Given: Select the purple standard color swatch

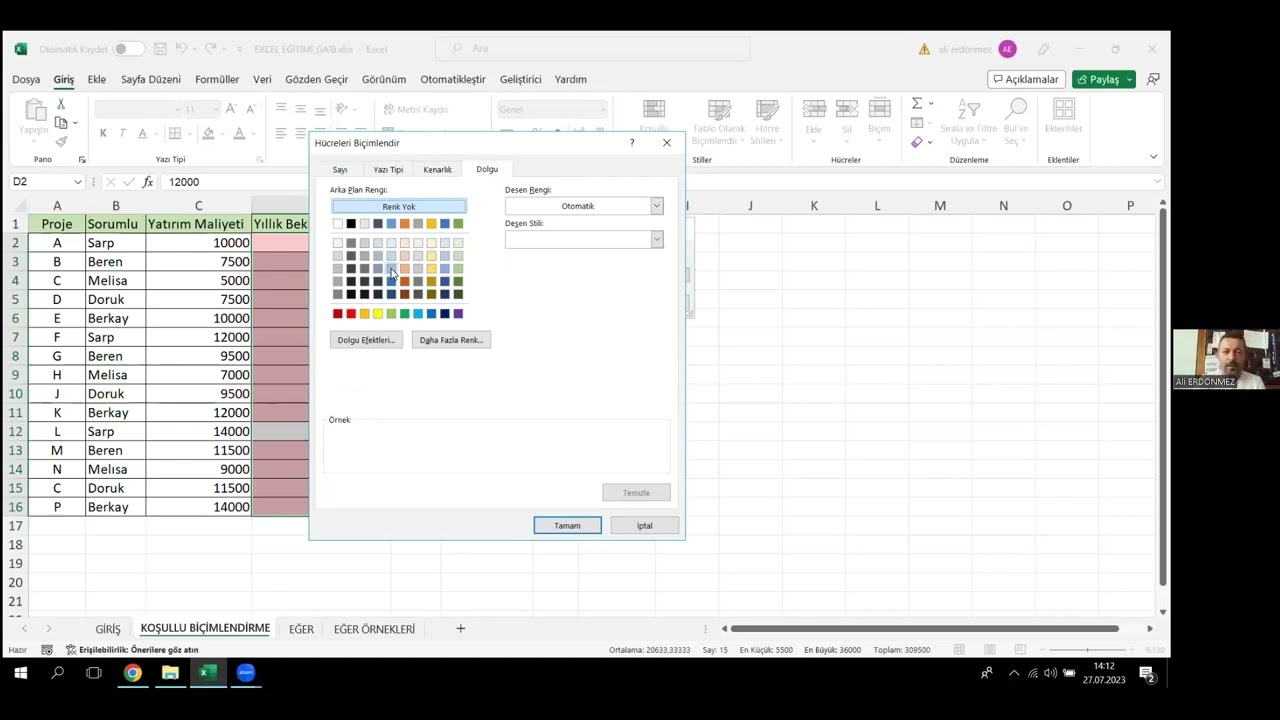Looking at the screenshot, I should (x=458, y=314).
